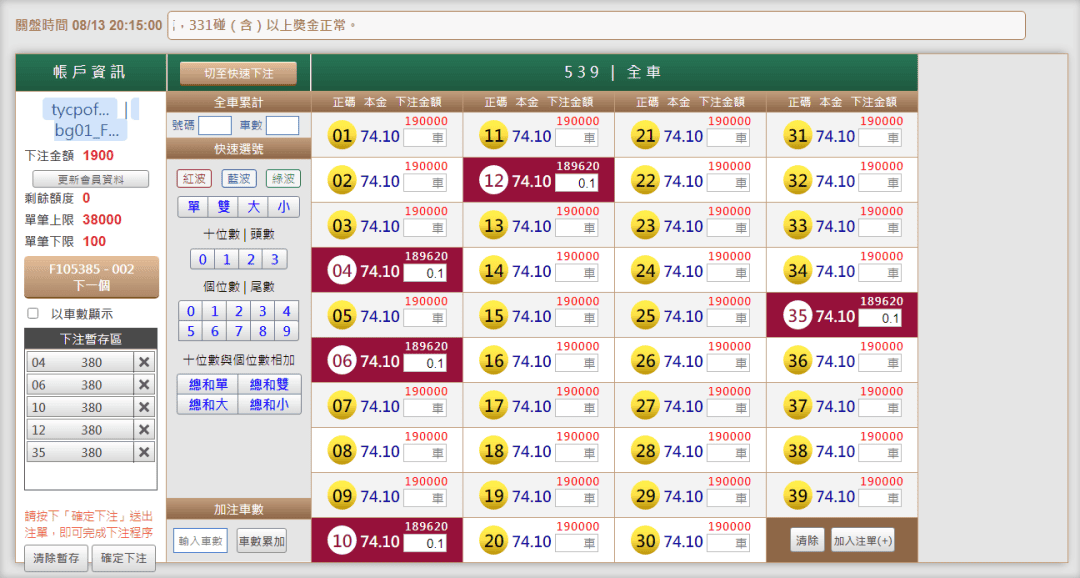Remove entry 12 from the bet staging list
1080x578 pixels.
click(144, 430)
